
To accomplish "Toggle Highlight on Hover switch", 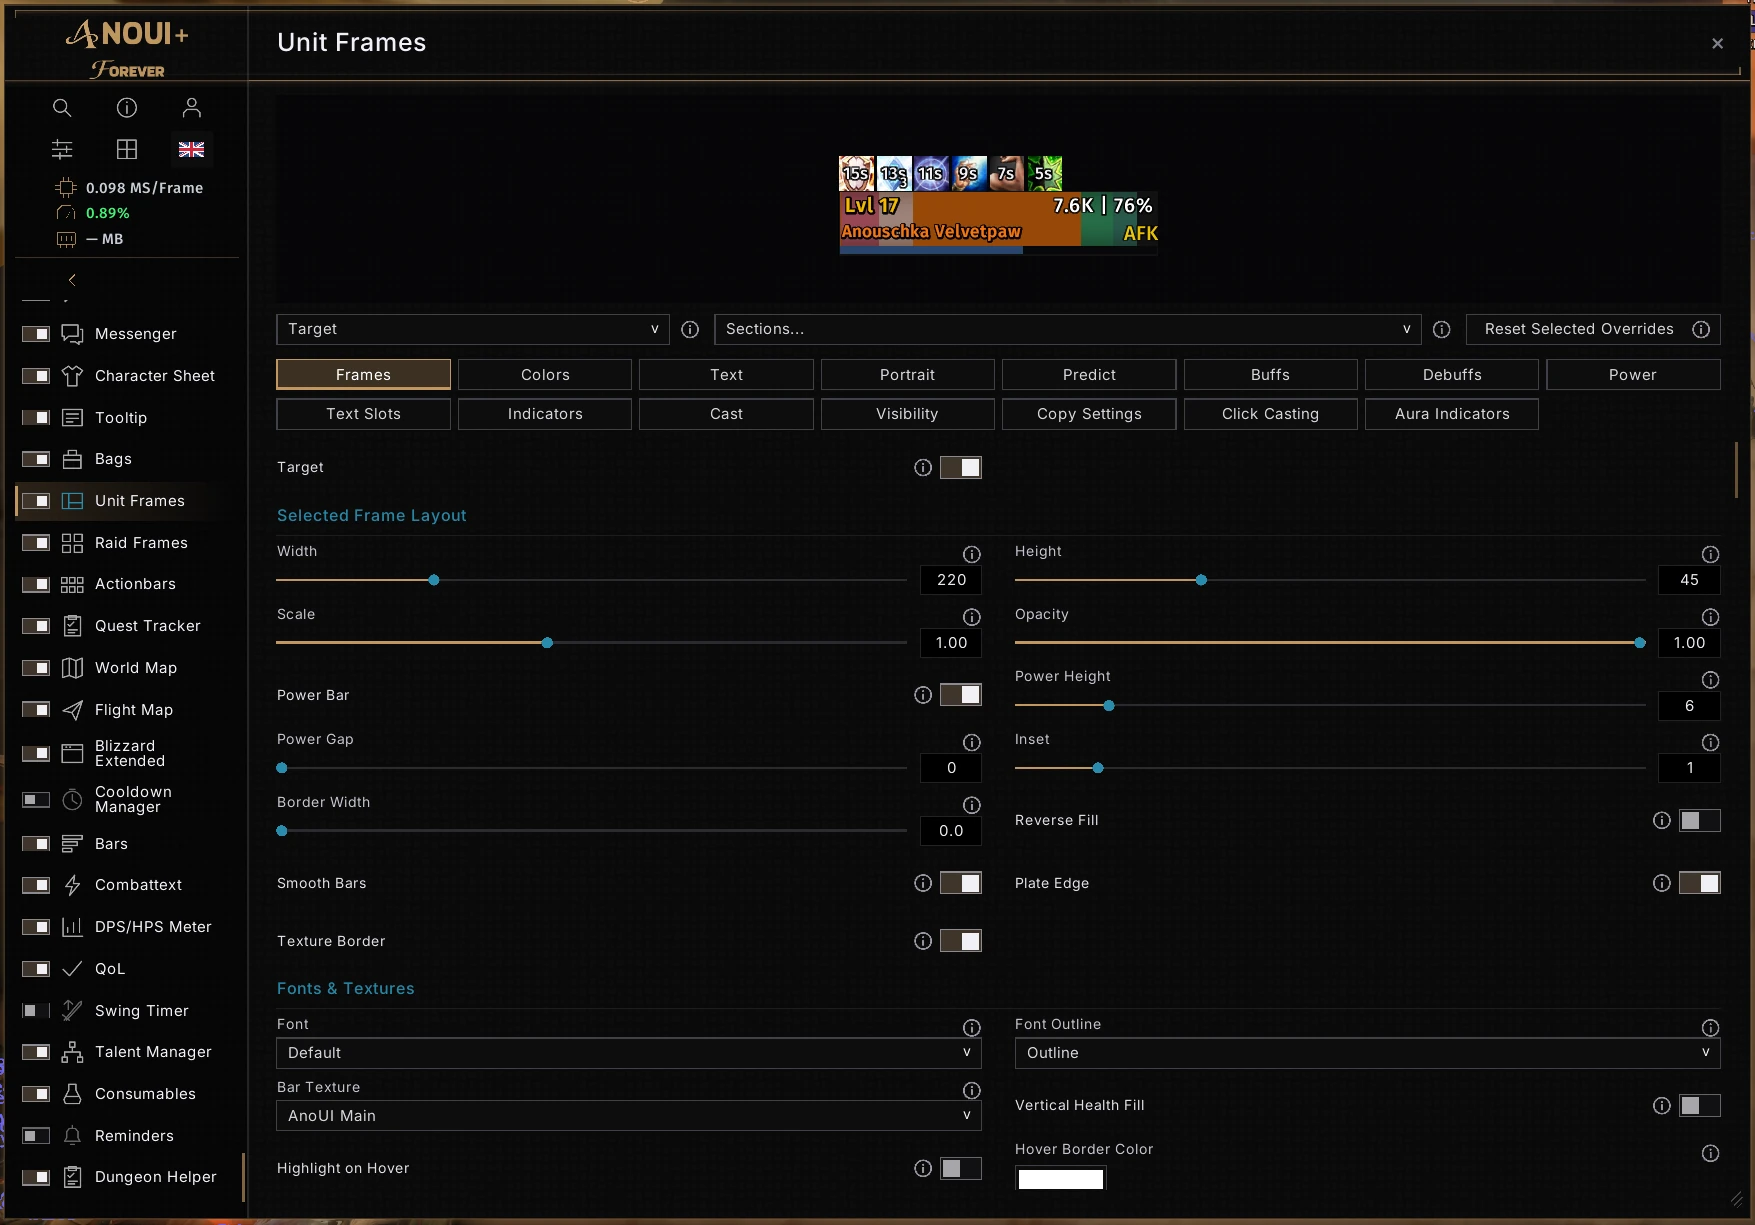I will pos(961,1168).
